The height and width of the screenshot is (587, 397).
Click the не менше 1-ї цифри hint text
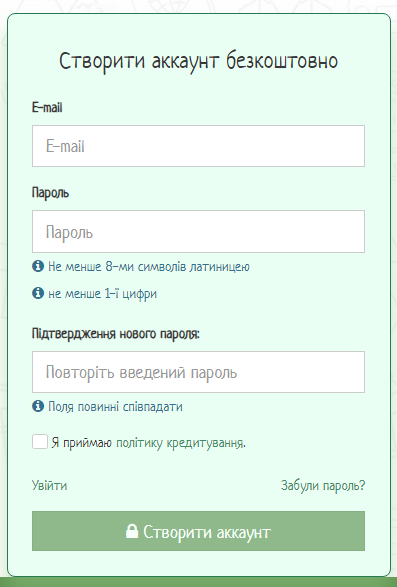click(x=102, y=294)
